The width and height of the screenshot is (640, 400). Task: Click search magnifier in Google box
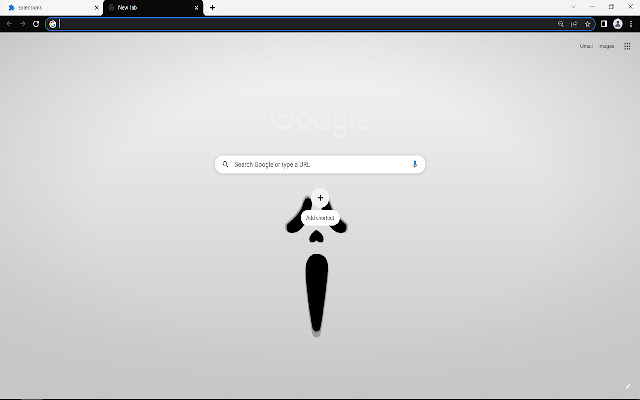(x=225, y=164)
